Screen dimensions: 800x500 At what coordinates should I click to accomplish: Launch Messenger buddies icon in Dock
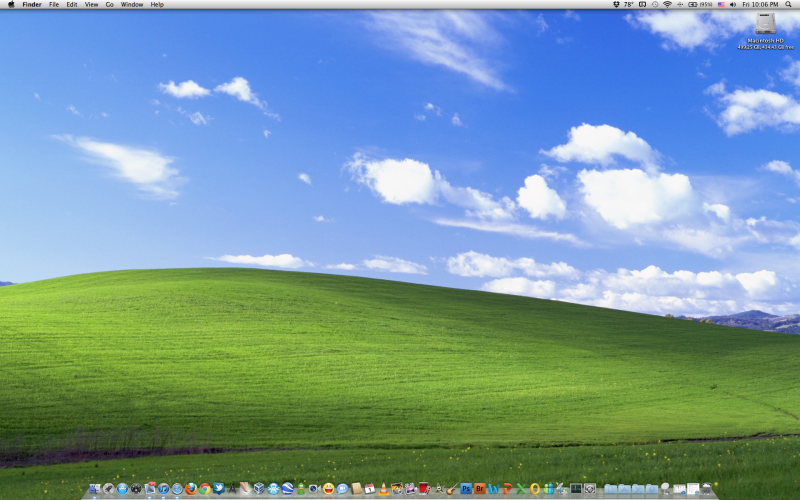548,488
